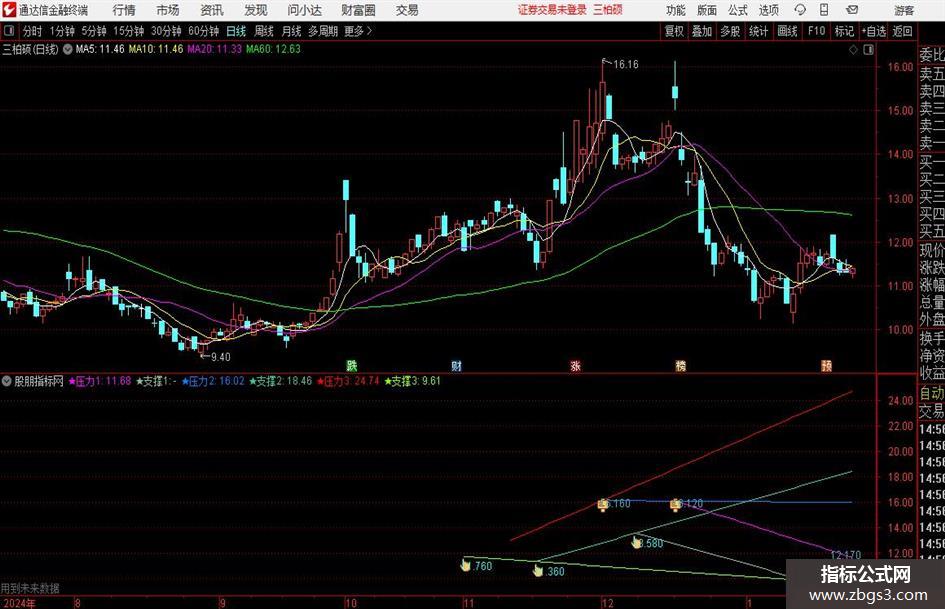This screenshot has width=945, height=609.
Task: Click the 画线 drawing tools button
Action: tap(787, 31)
